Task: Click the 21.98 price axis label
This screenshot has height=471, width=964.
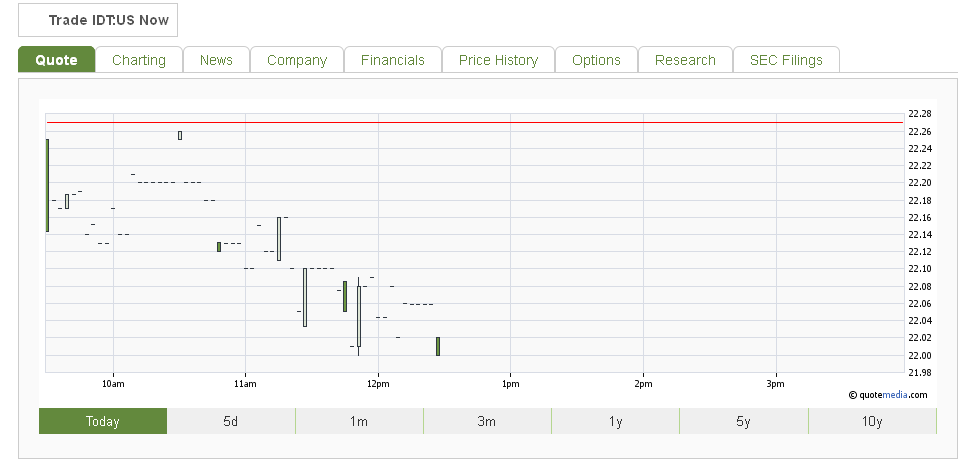Action: click(x=920, y=372)
